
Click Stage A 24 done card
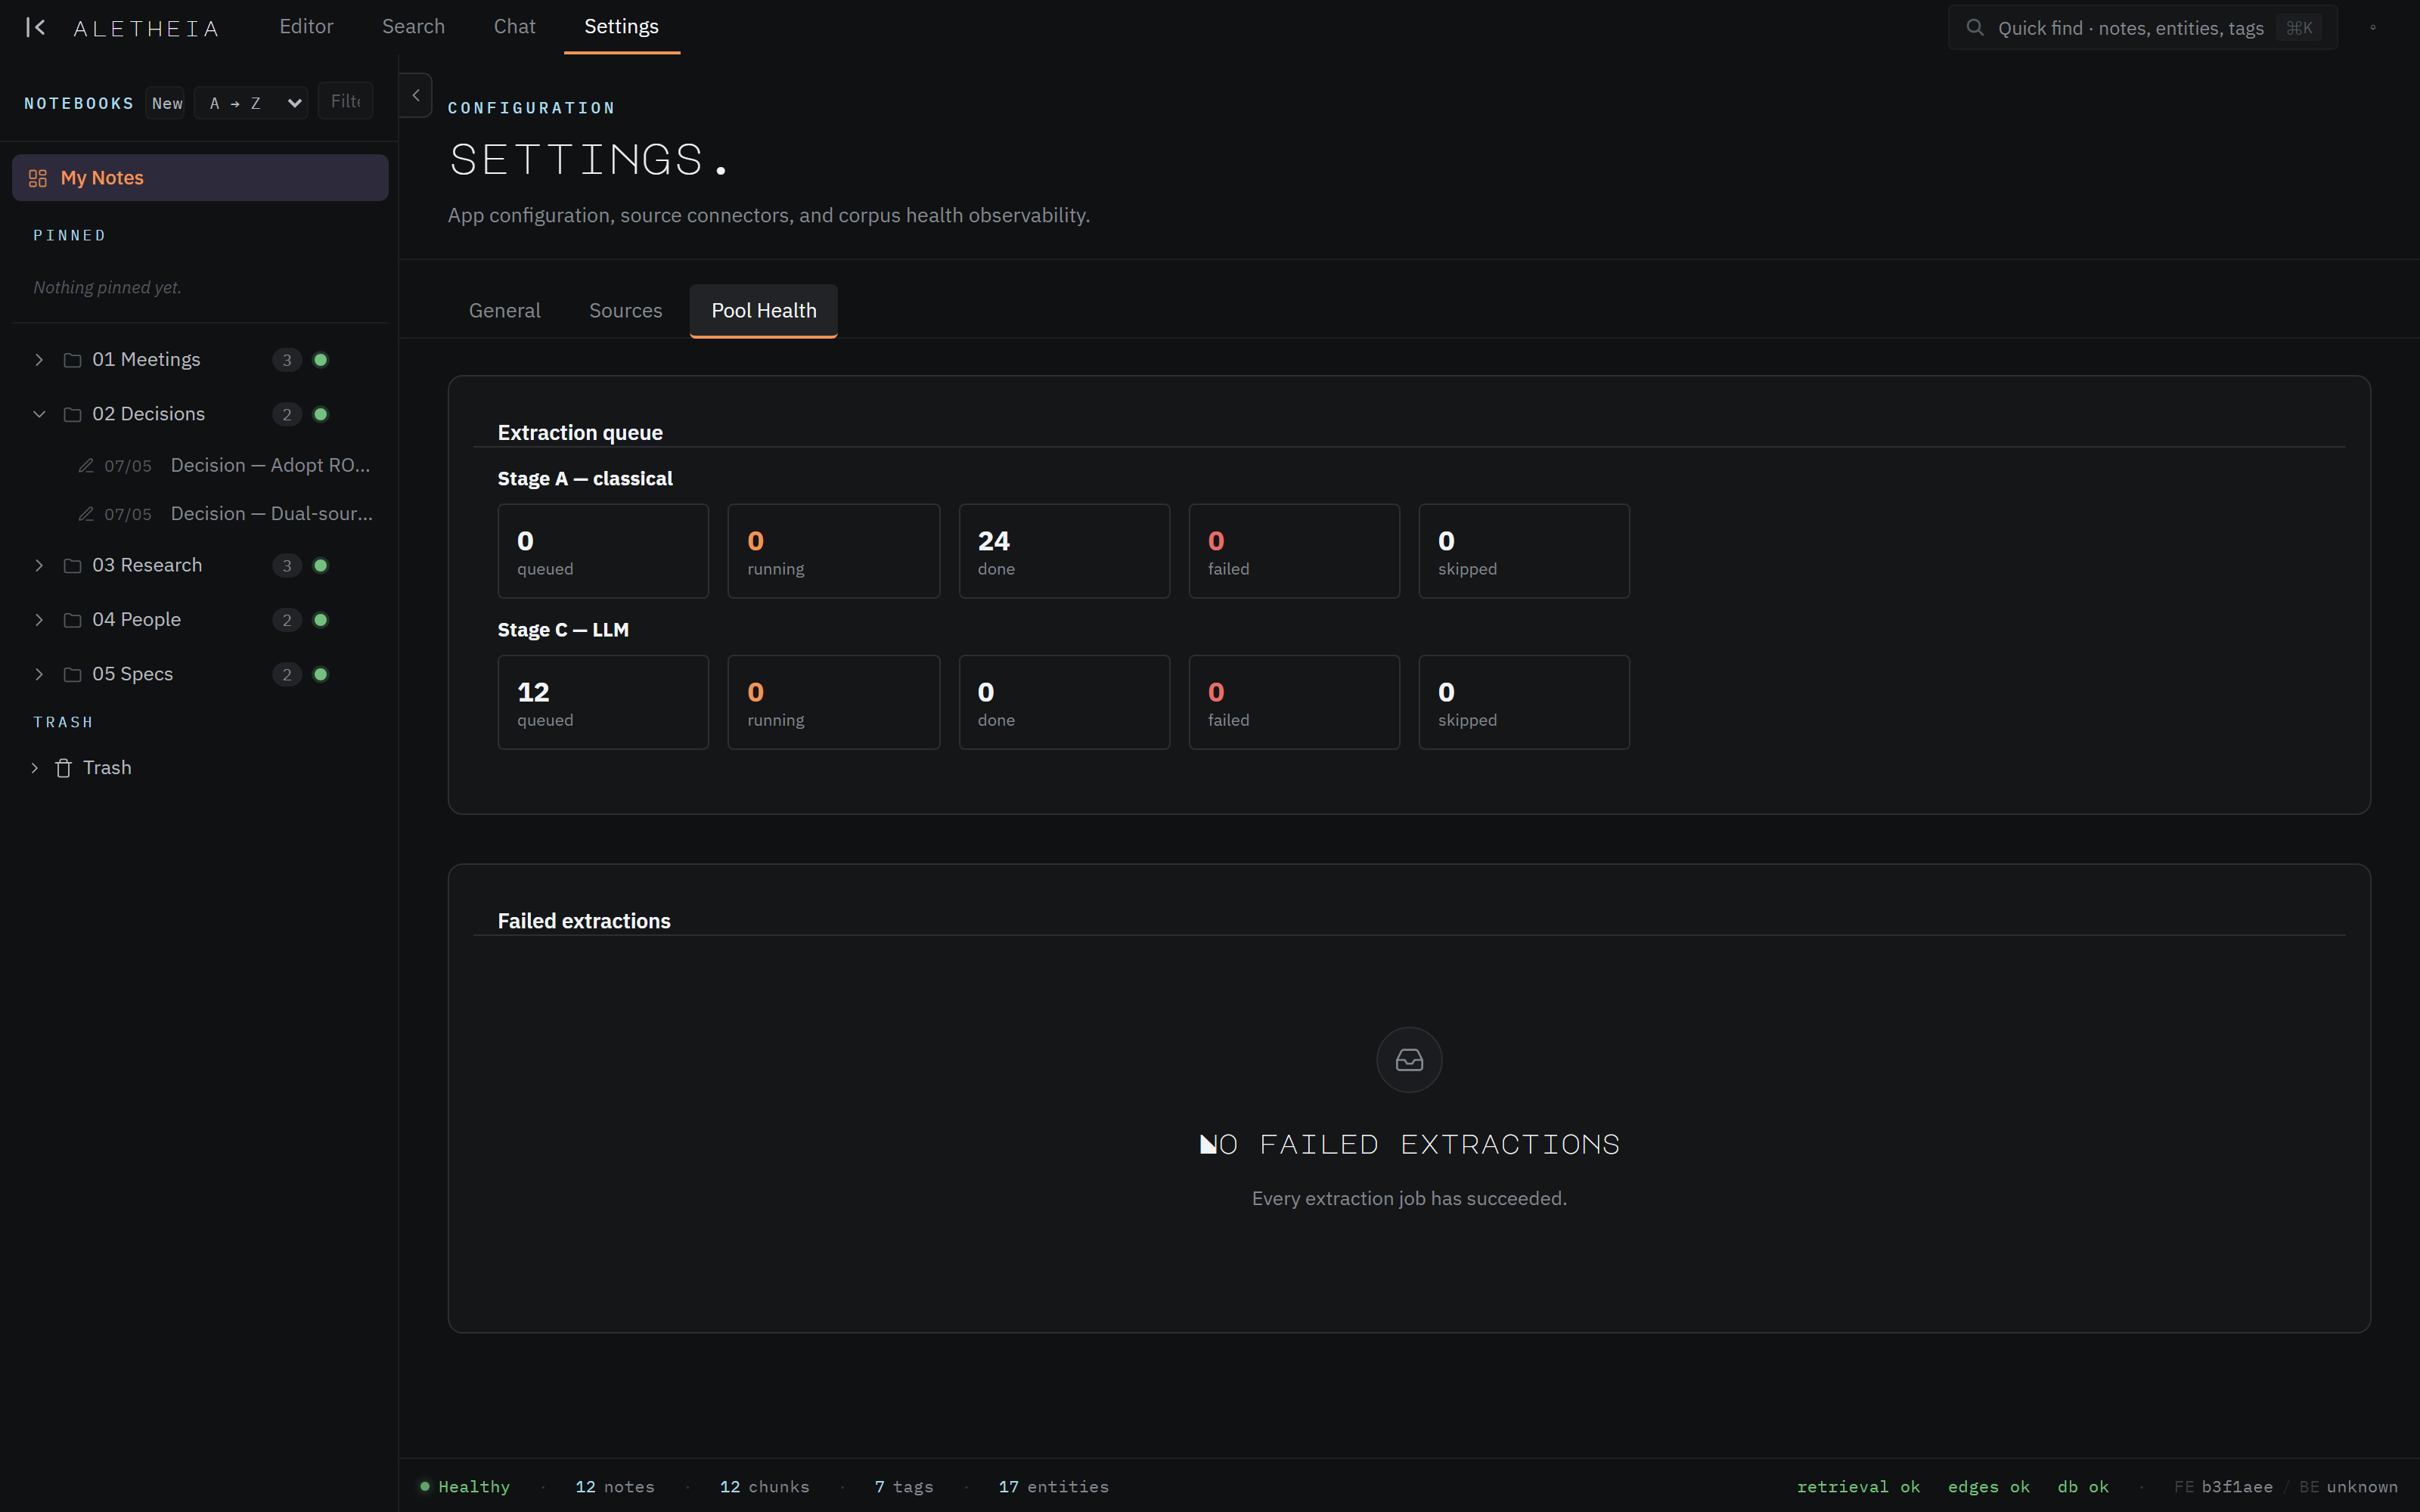1064,551
